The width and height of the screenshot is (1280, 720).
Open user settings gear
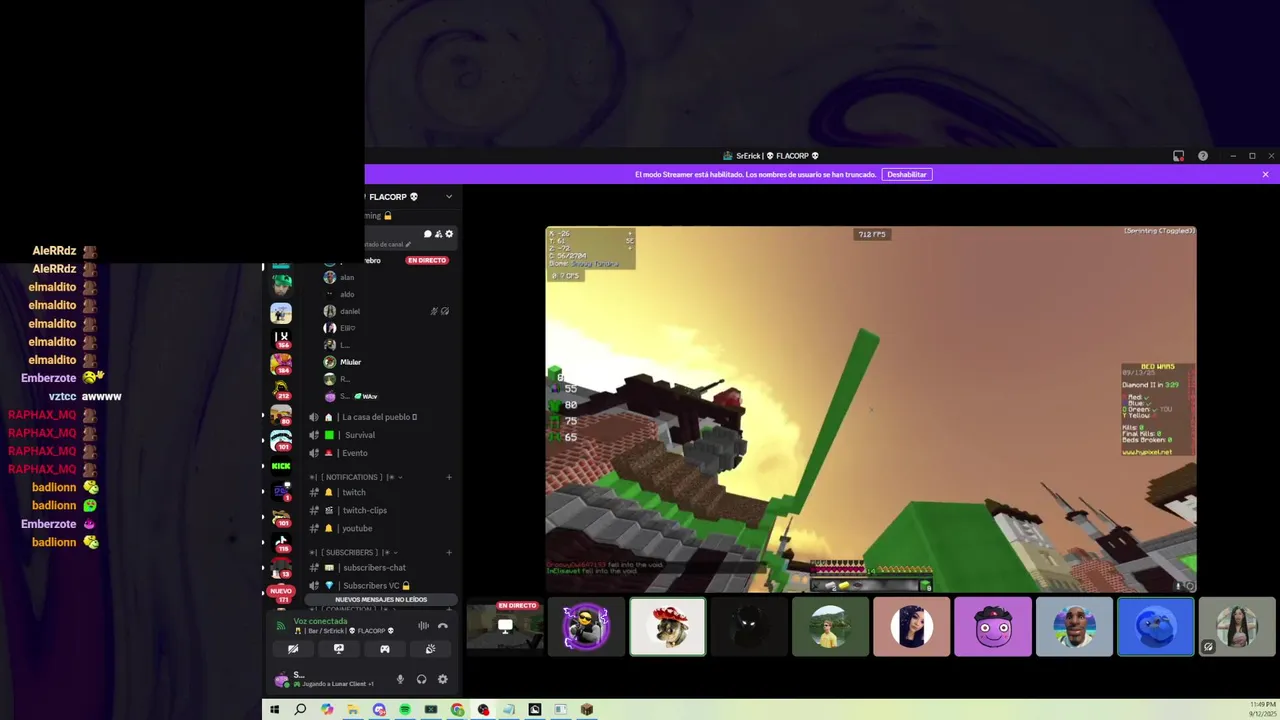tap(443, 679)
